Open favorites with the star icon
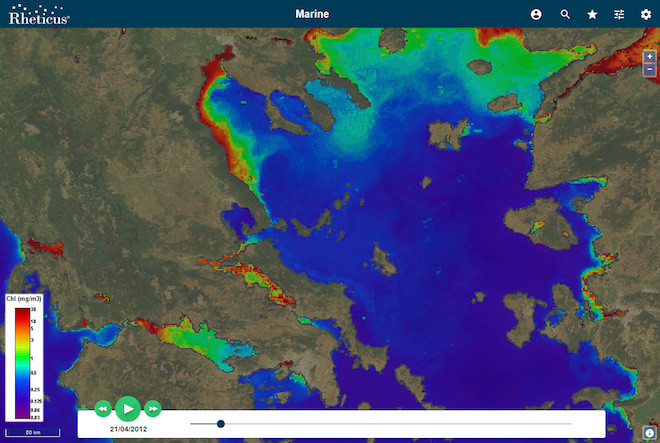 click(592, 14)
